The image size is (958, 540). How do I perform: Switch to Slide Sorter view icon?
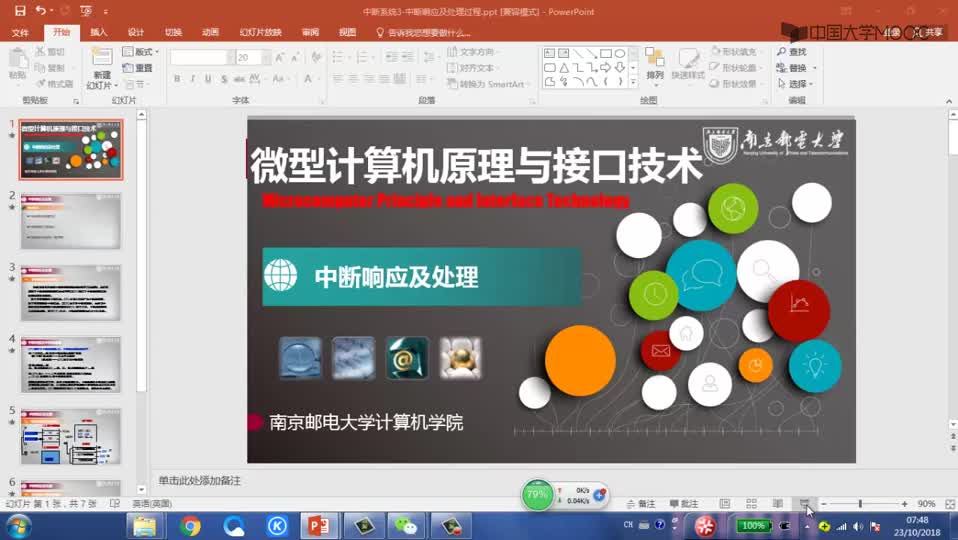click(x=751, y=504)
